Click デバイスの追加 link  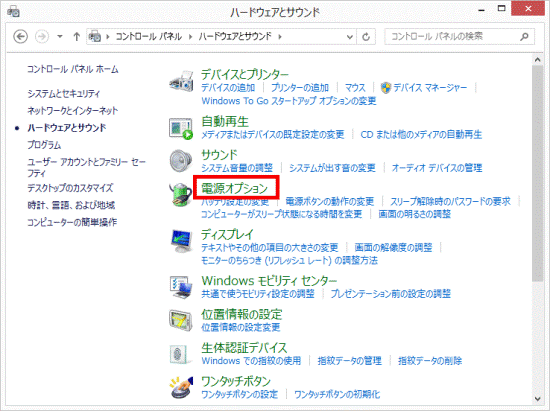coord(228,88)
